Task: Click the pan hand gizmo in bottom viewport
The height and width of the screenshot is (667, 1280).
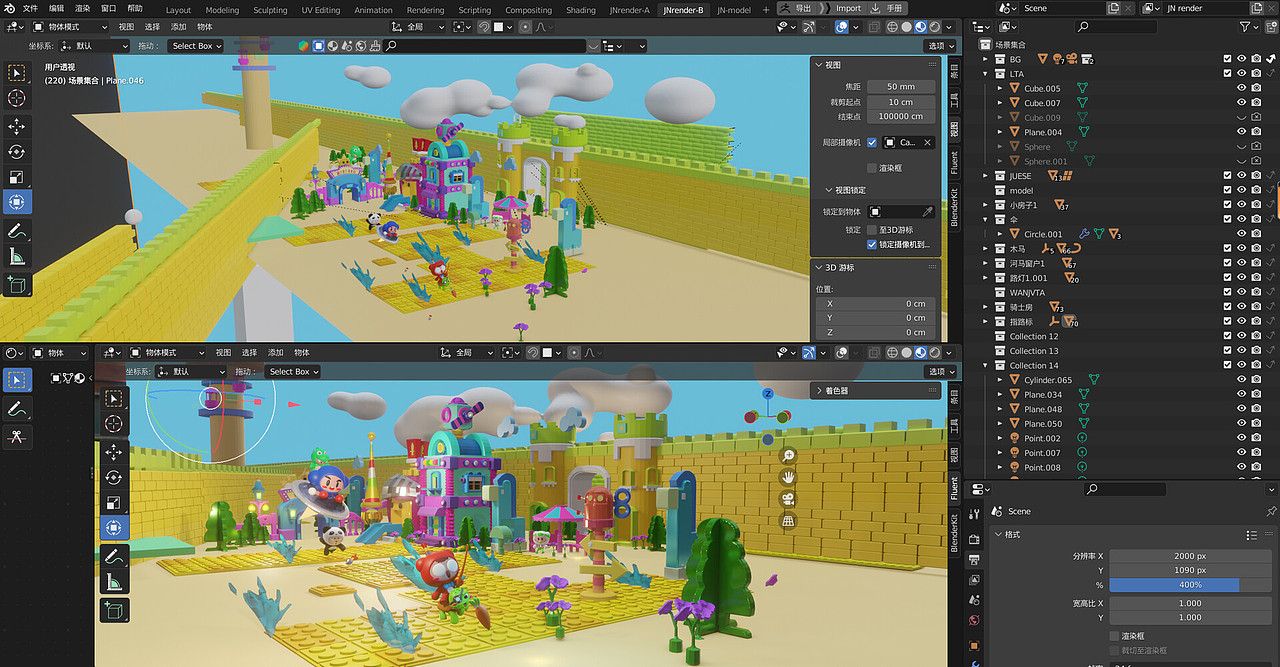Action: pos(788,478)
